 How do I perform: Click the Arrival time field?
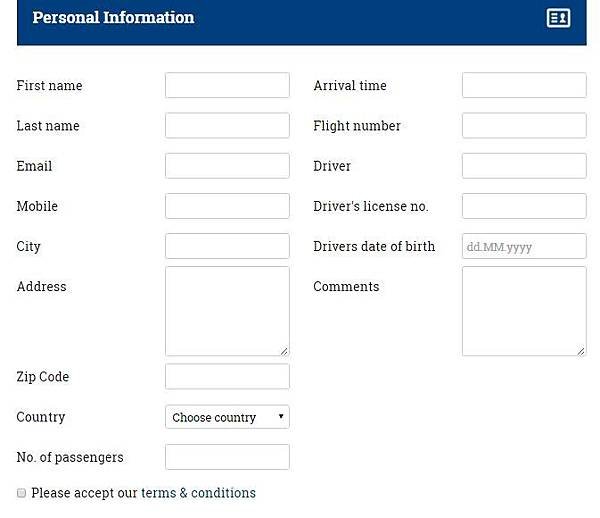pyautogui.click(x=524, y=85)
